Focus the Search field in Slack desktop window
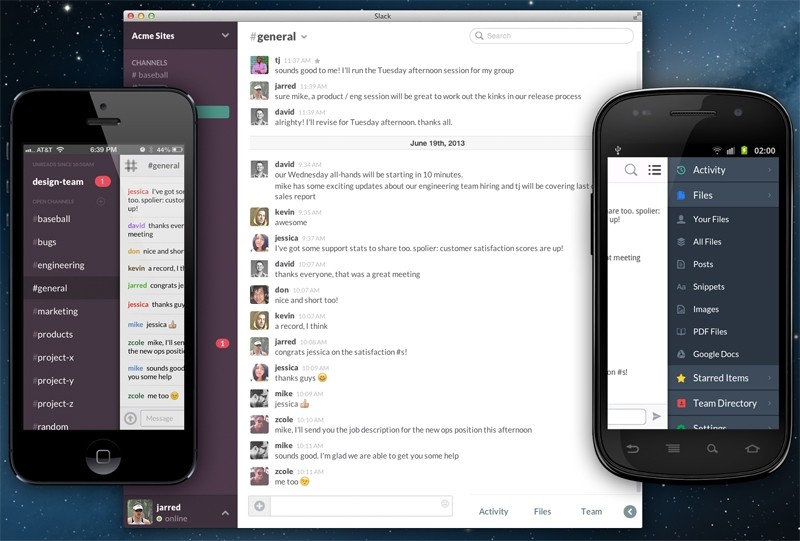Screen dimensions: 800x541 click(552, 36)
